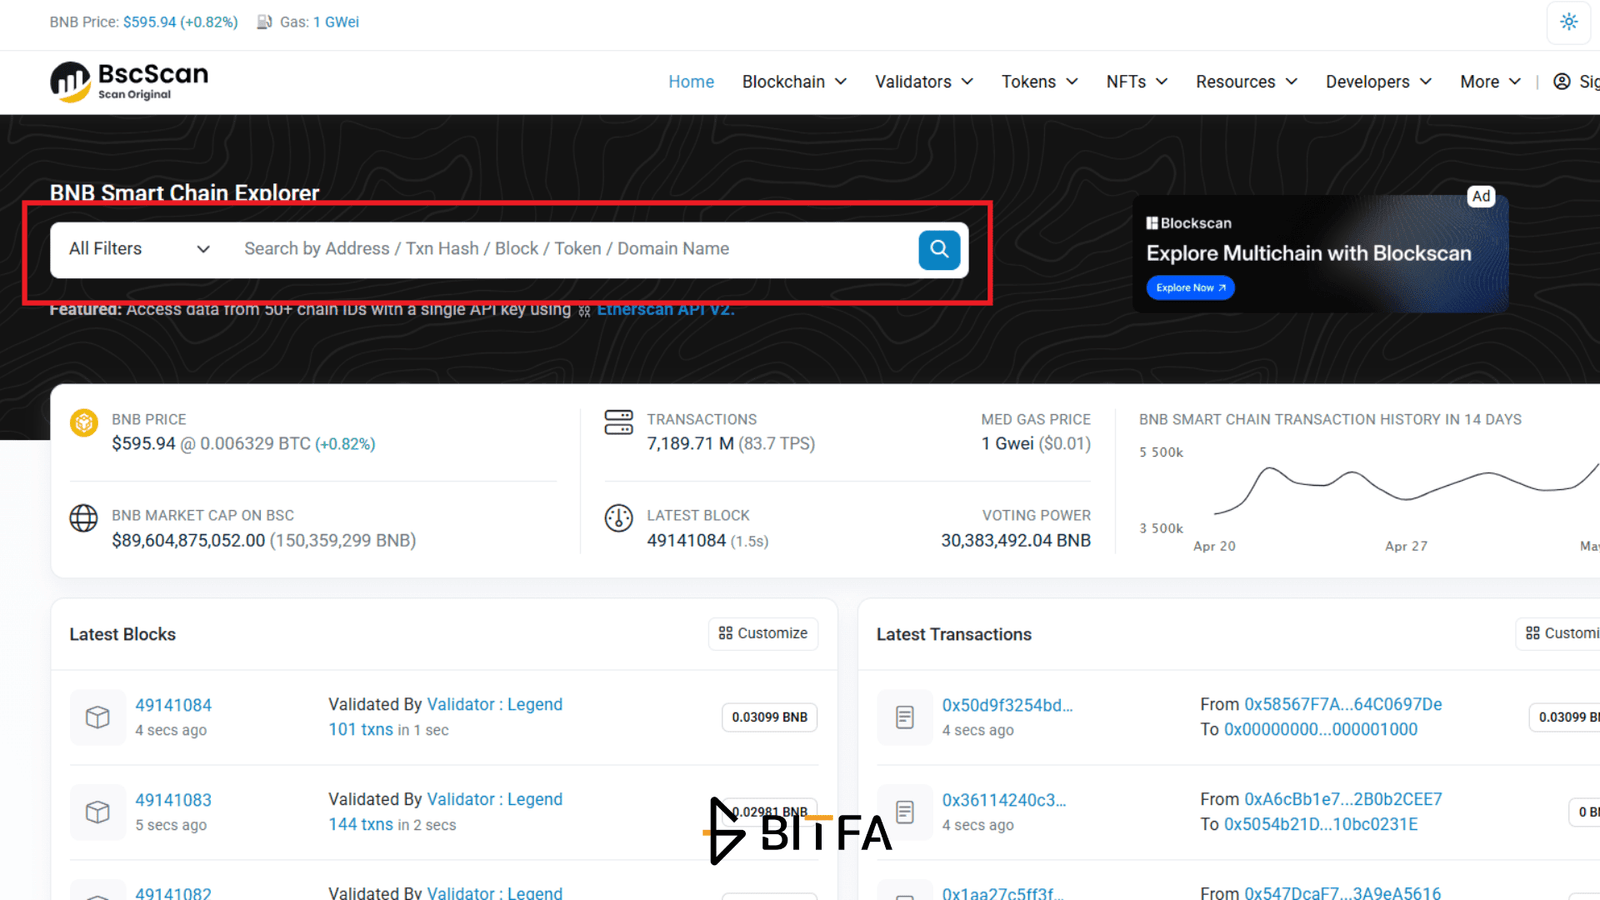Click the document icon for txn 0x50d9f3254bd
Screen dimensions: 1600x900
pyautogui.click(x=905, y=717)
